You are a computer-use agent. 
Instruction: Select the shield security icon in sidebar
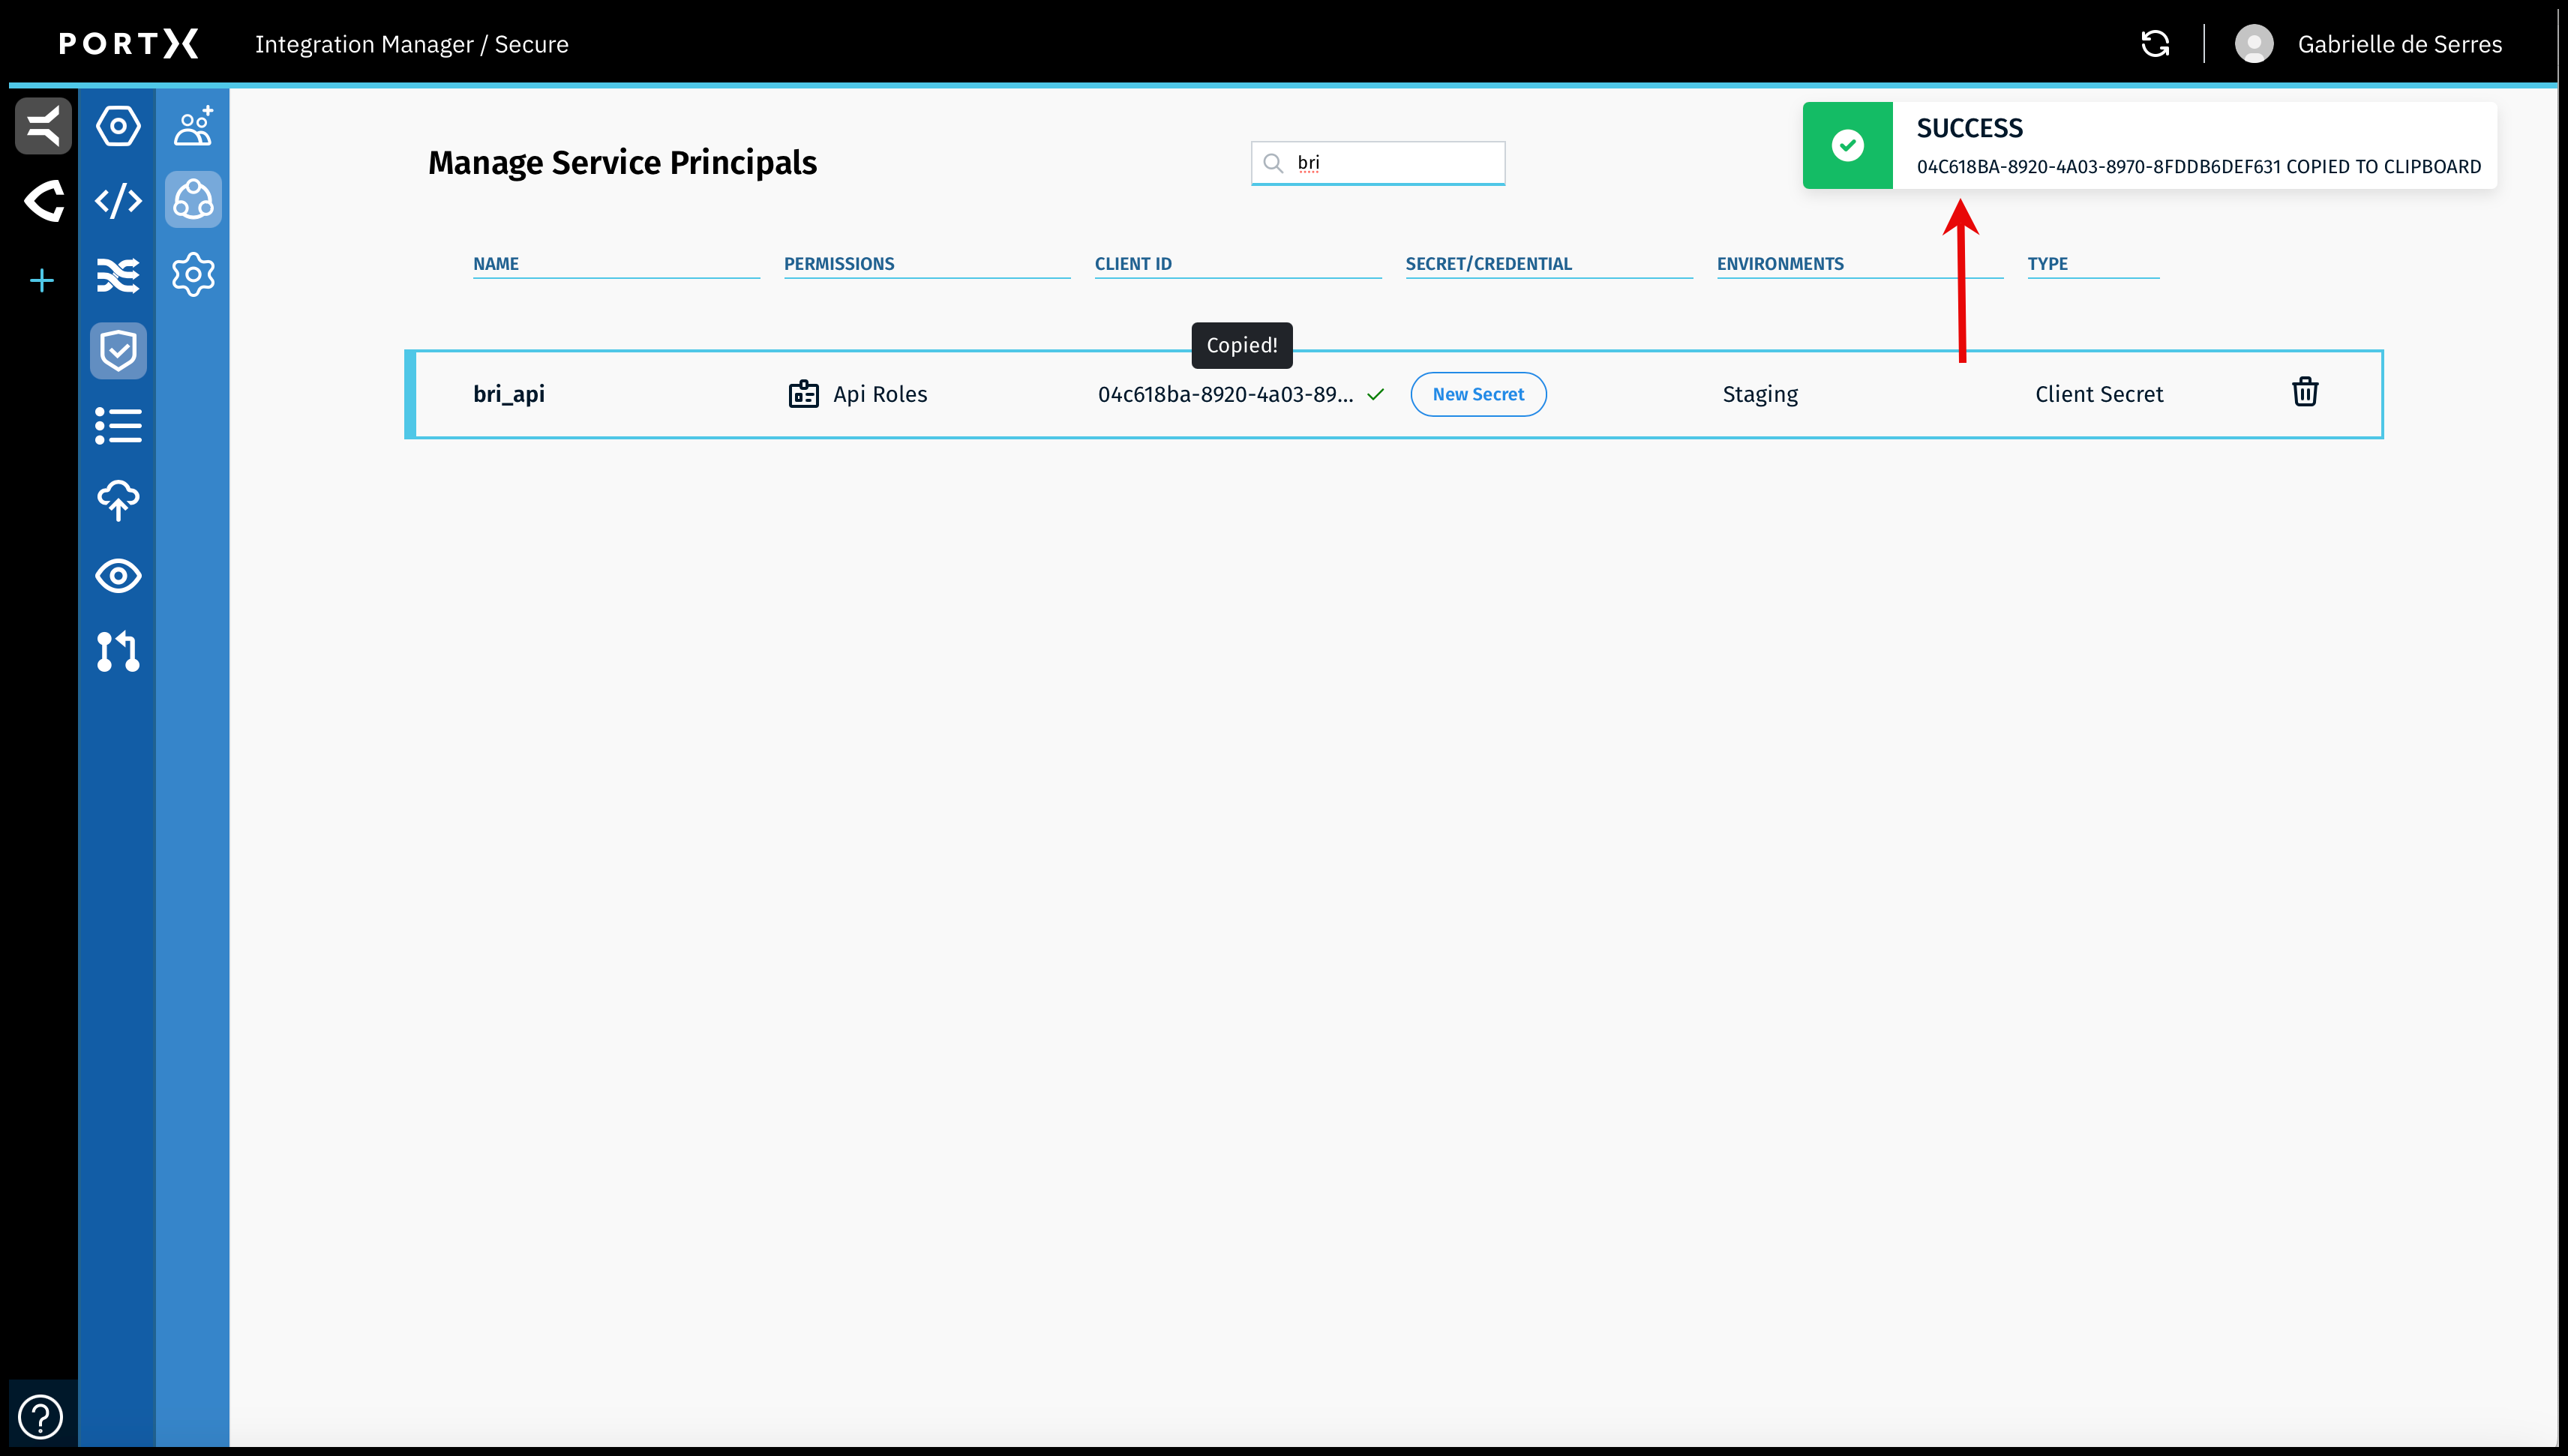(x=118, y=350)
